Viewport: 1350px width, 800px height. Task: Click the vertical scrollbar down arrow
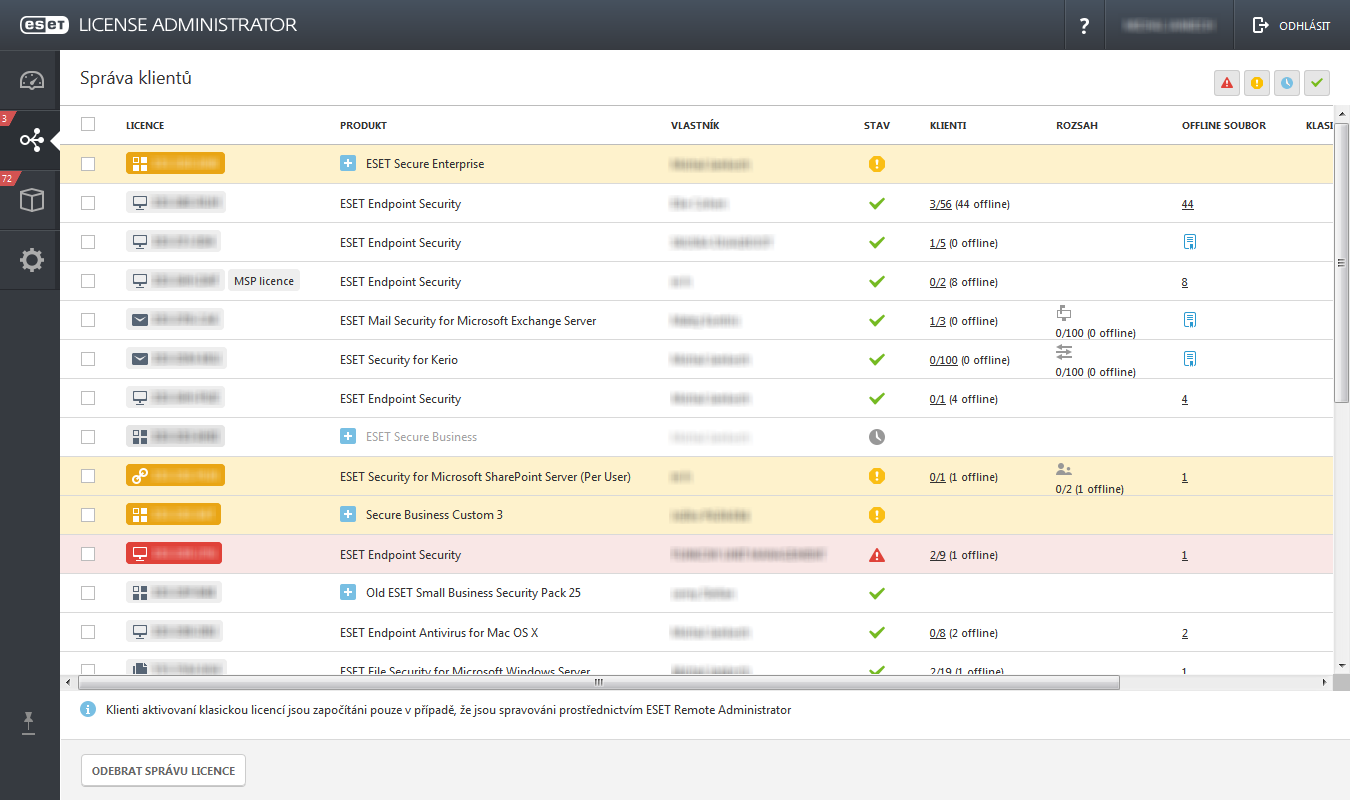[1342, 664]
